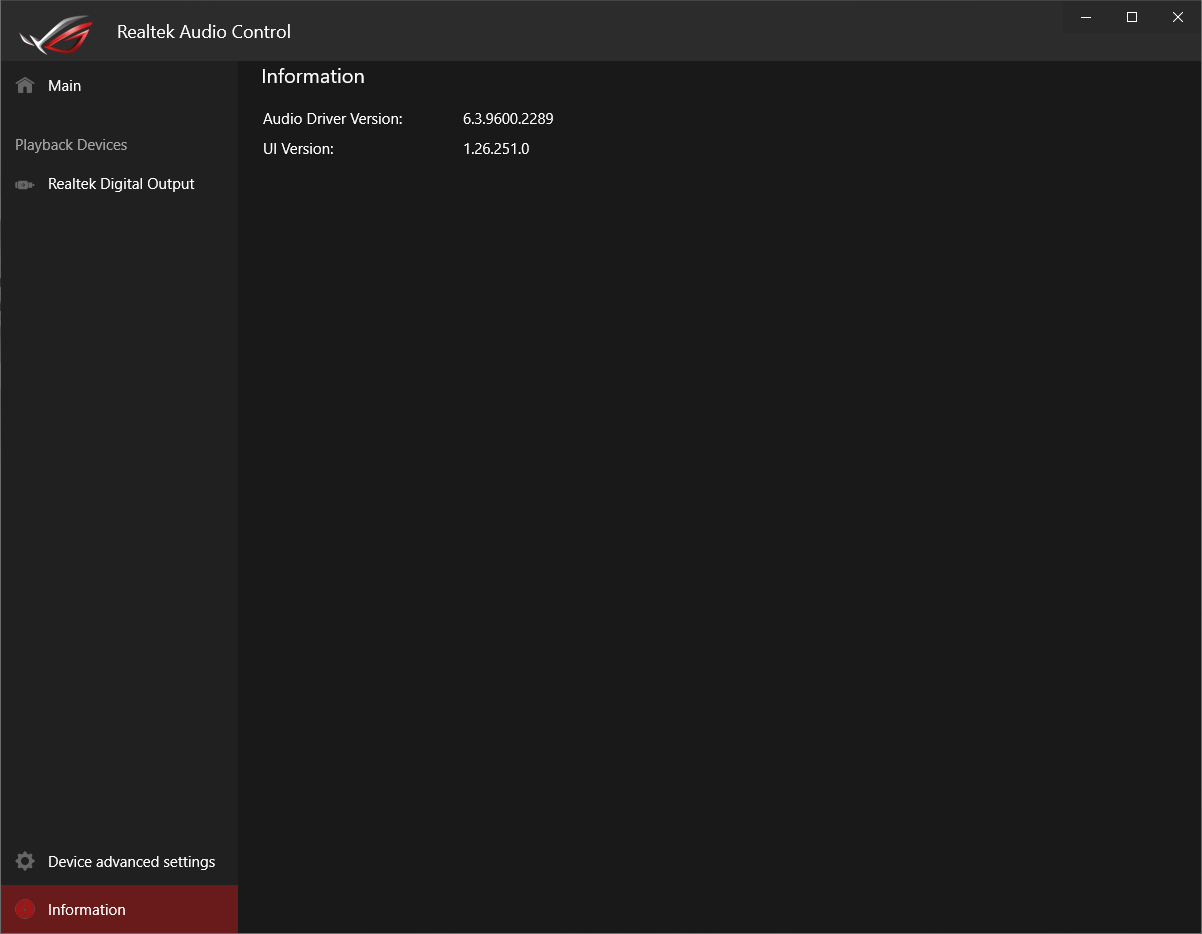Click the UI Version label
This screenshot has height=934, width=1202.
pos(298,149)
